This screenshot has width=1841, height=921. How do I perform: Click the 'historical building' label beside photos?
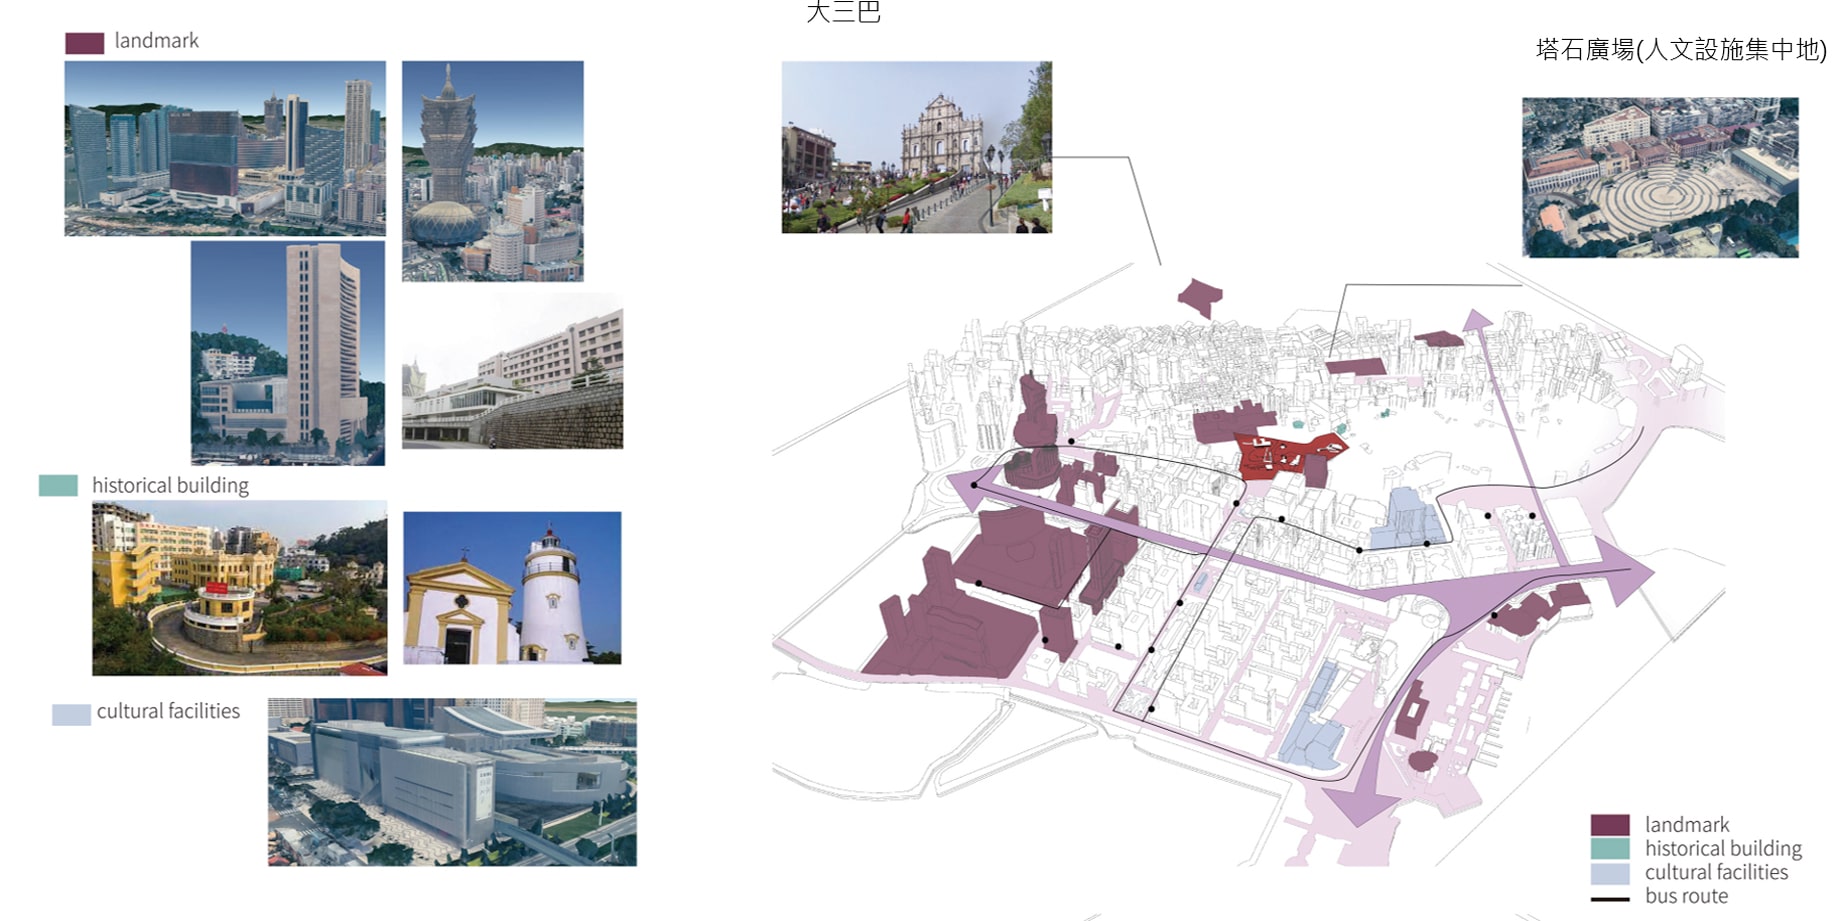[170, 486]
